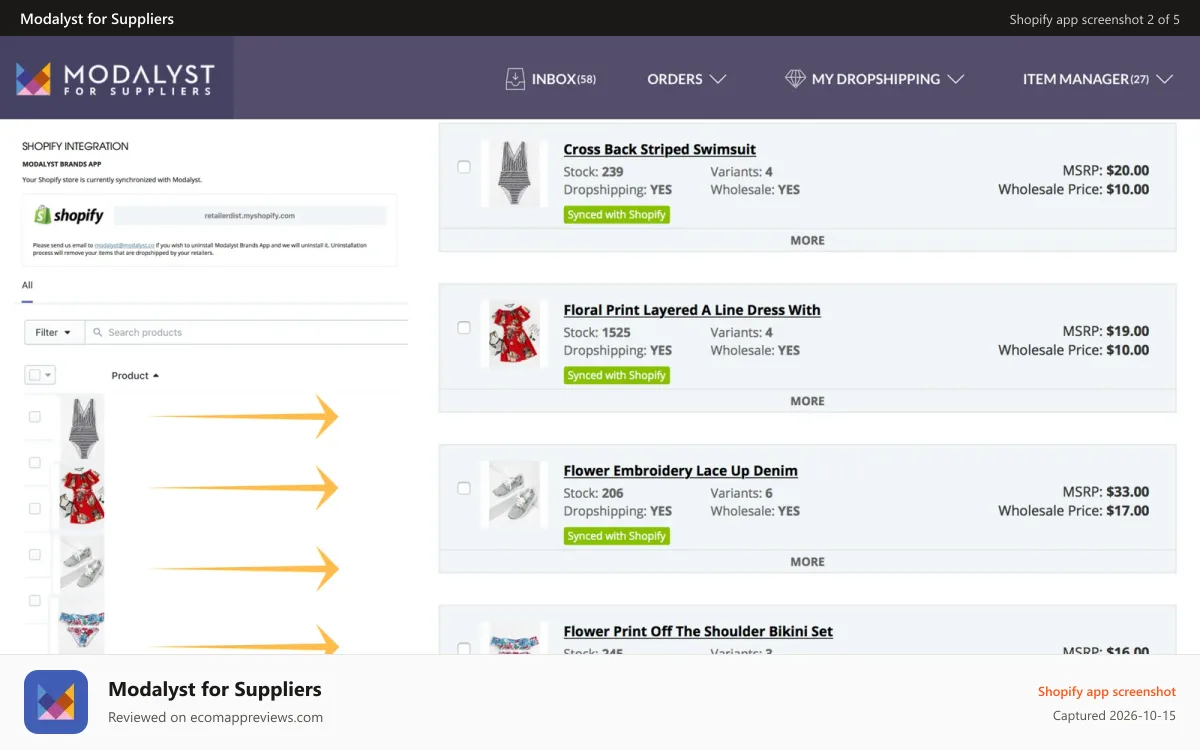
Task: Sort by the Product column
Action: (x=135, y=376)
